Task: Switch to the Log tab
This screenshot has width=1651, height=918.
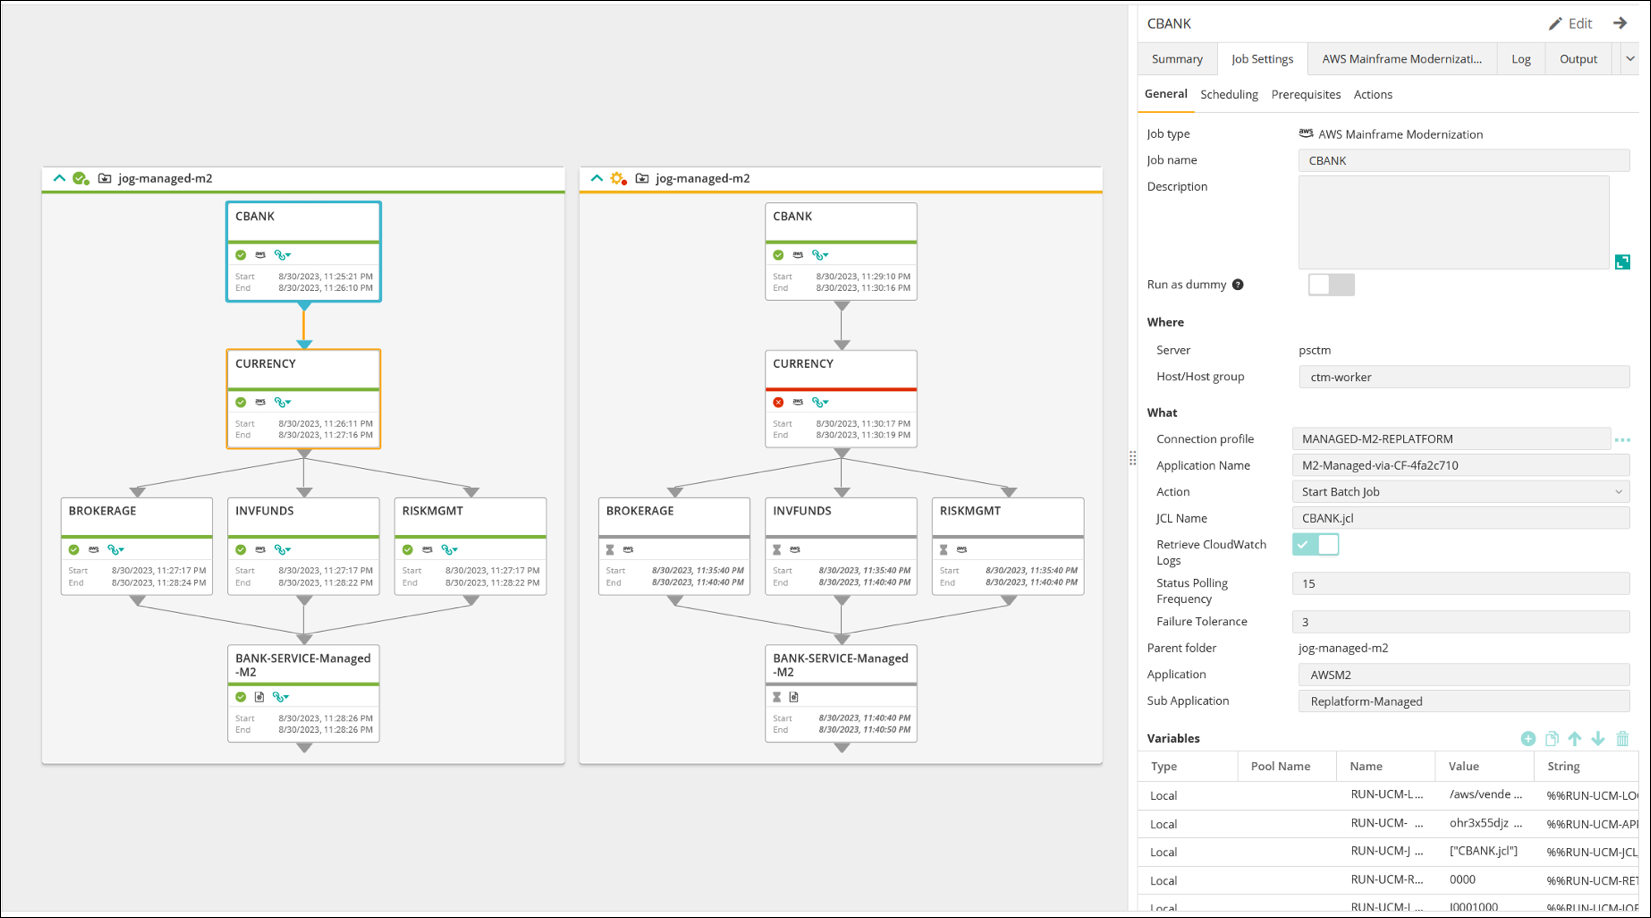Action: 1520,59
